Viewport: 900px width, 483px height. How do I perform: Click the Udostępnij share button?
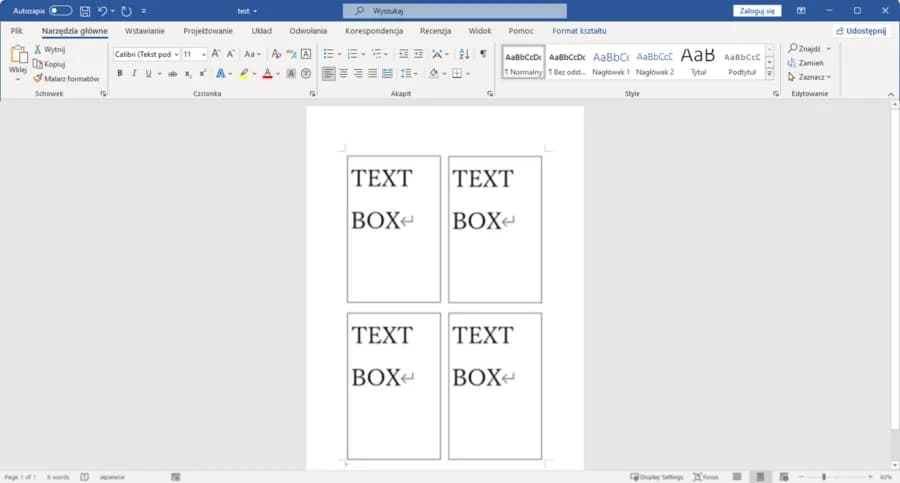click(x=860, y=31)
